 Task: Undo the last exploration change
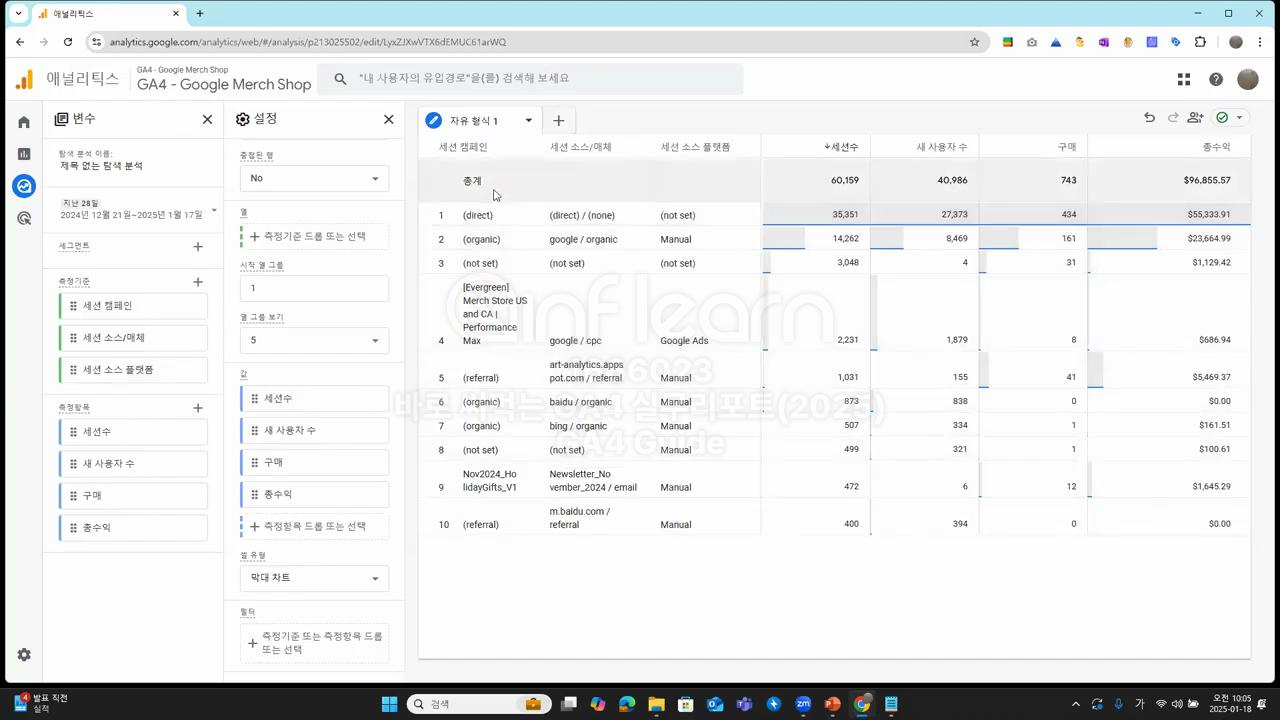(x=1149, y=118)
